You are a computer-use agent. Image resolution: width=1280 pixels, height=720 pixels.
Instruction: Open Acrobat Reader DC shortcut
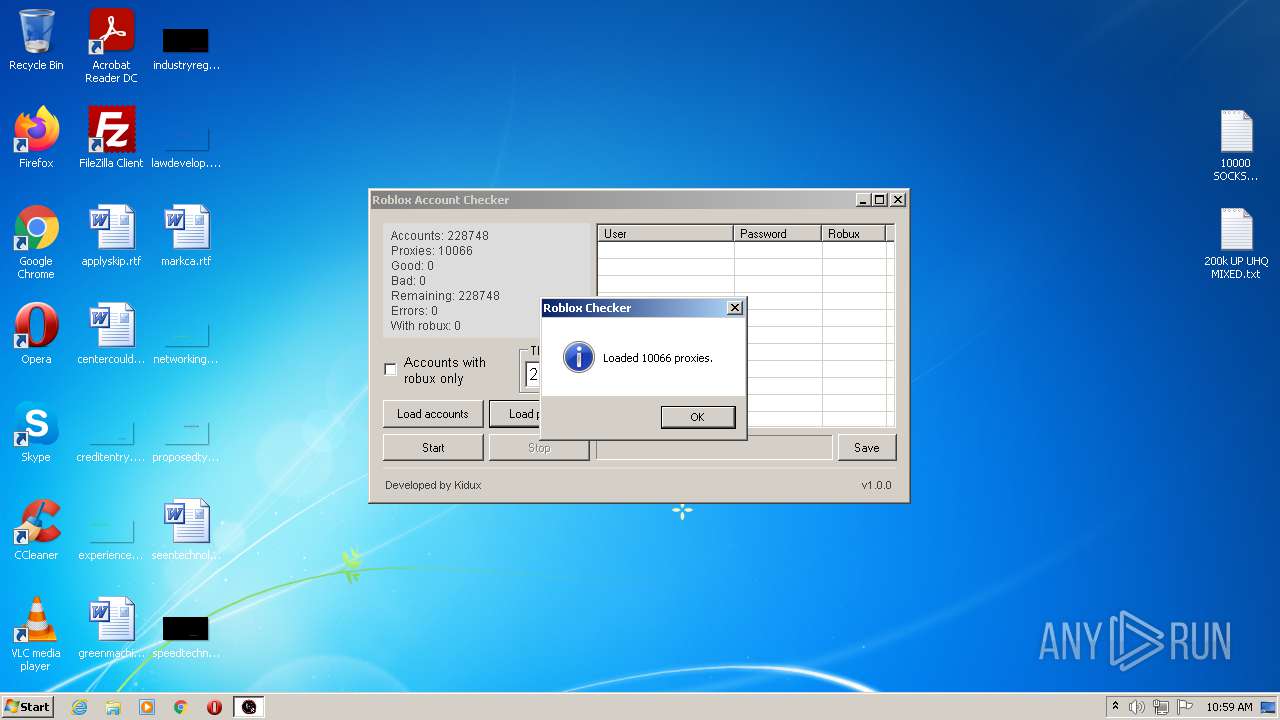[x=111, y=46]
